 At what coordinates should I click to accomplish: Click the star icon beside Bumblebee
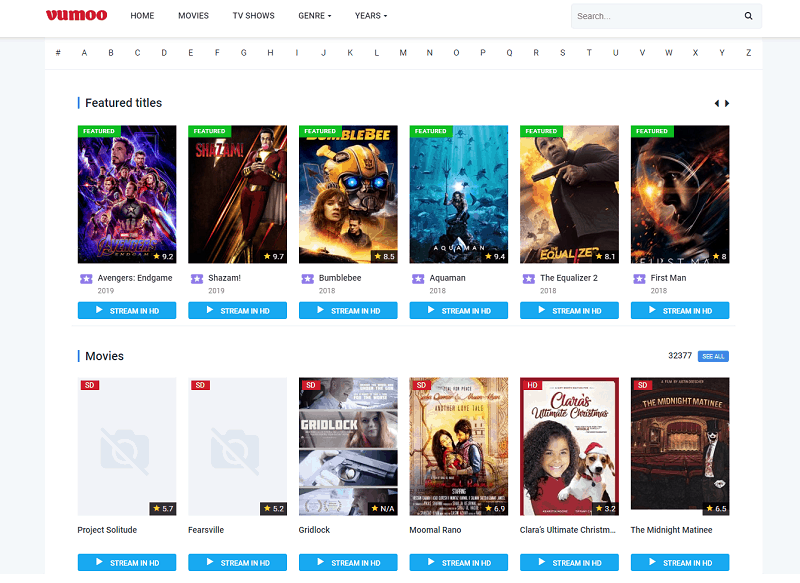(x=308, y=279)
